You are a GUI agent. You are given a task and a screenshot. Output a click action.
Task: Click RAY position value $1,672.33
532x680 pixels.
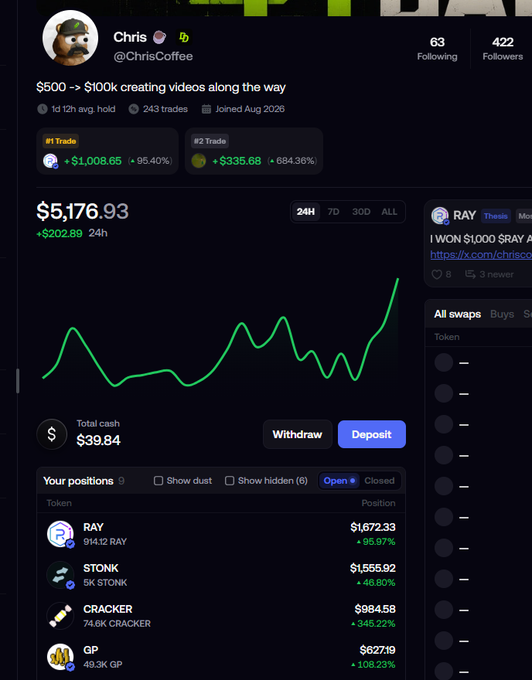coord(373,527)
